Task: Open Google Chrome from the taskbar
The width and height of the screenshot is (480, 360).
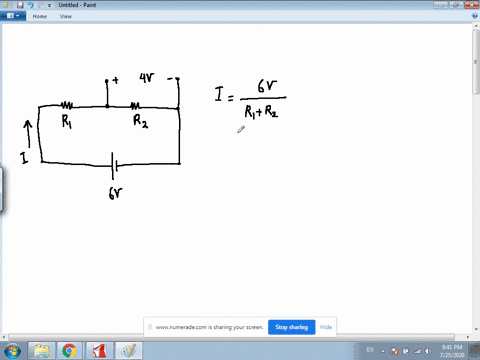Action: tap(69, 351)
